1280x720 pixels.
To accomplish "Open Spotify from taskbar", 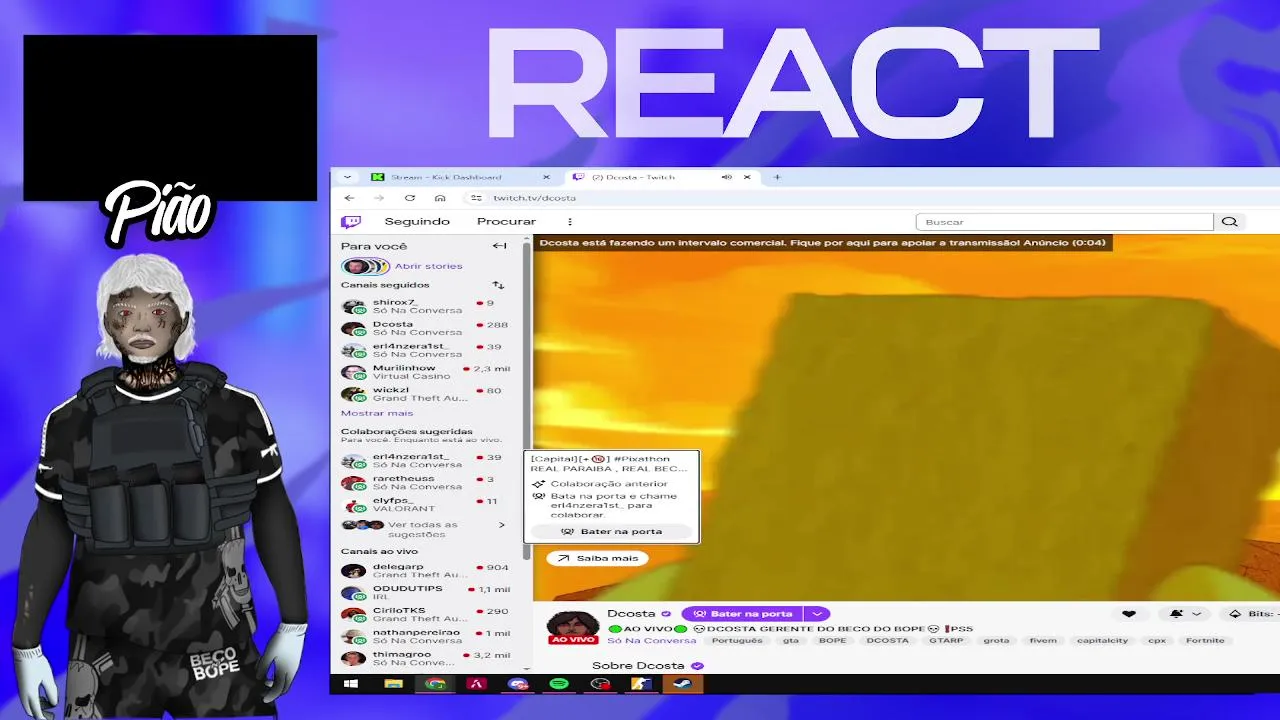I will point(559,684).
